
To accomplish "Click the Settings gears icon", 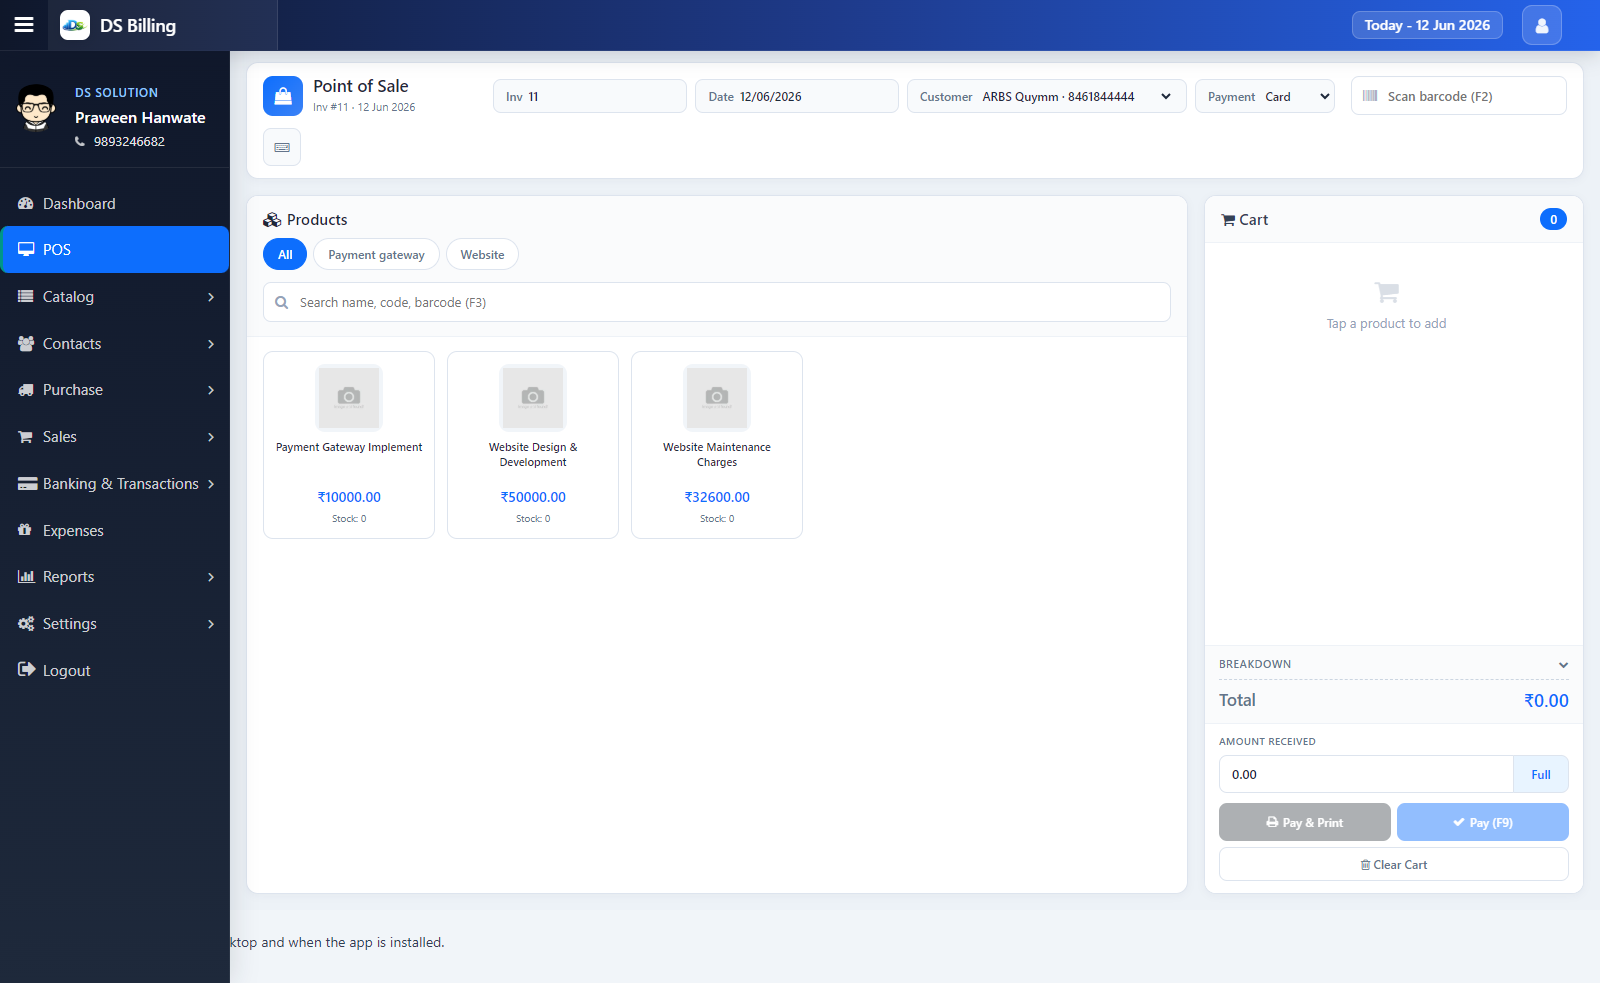I will tap(26, 624).
